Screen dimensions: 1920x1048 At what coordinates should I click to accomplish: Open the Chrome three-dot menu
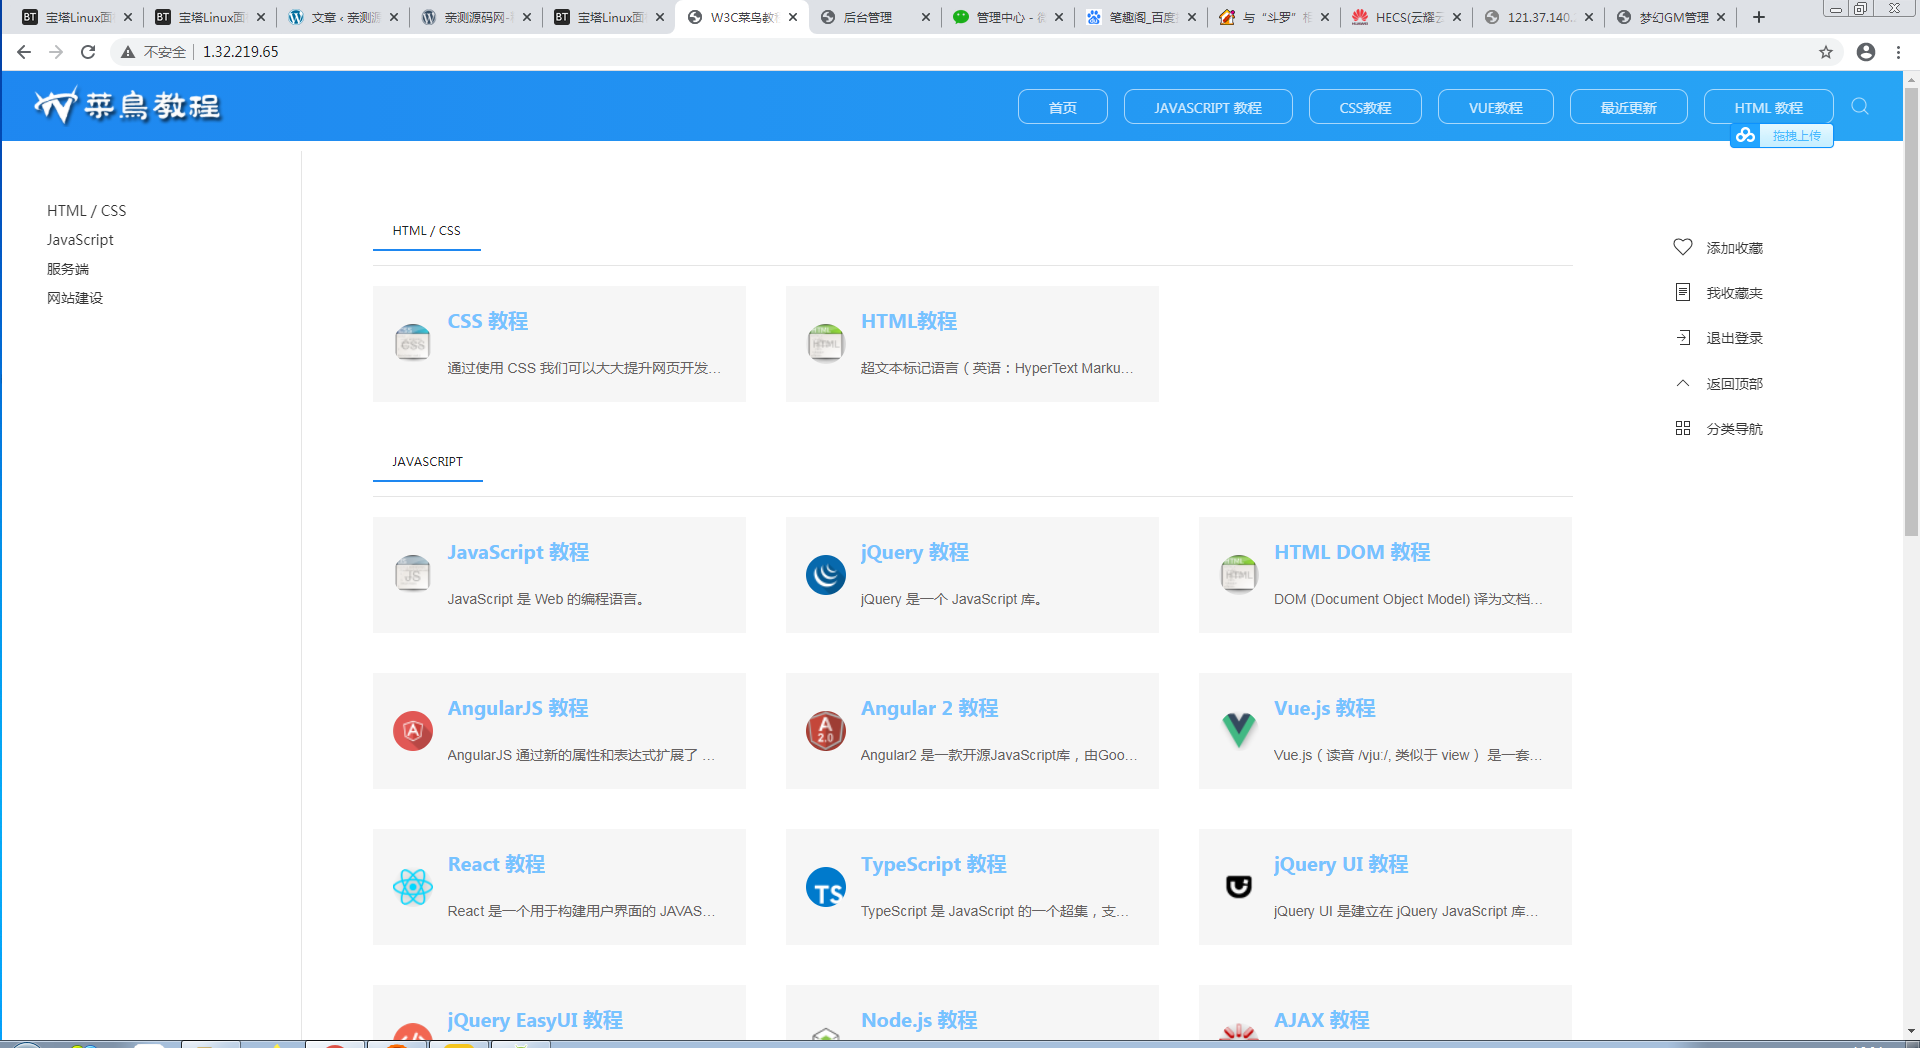pyautogui.click(x=1898, y=52)
